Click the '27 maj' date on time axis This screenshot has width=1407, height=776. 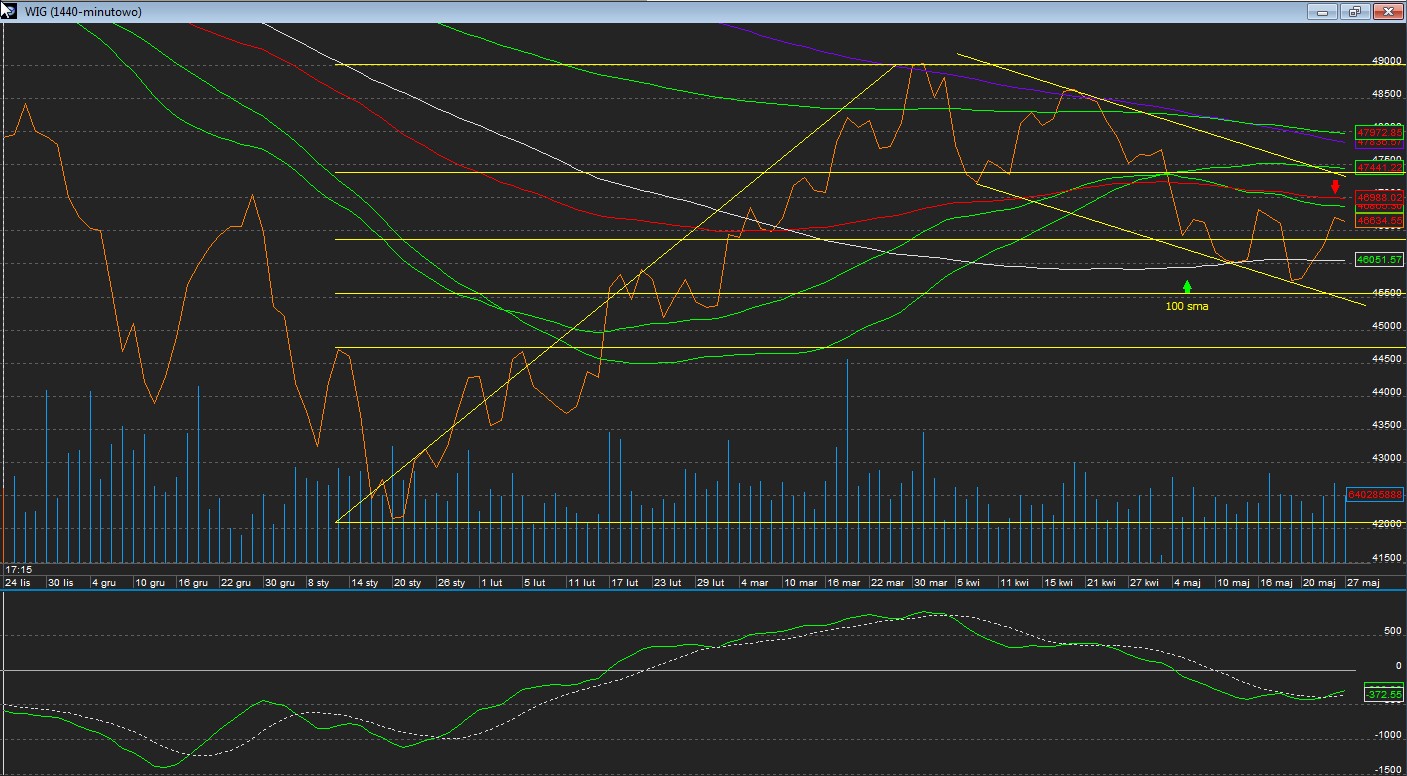point(1363,582)
